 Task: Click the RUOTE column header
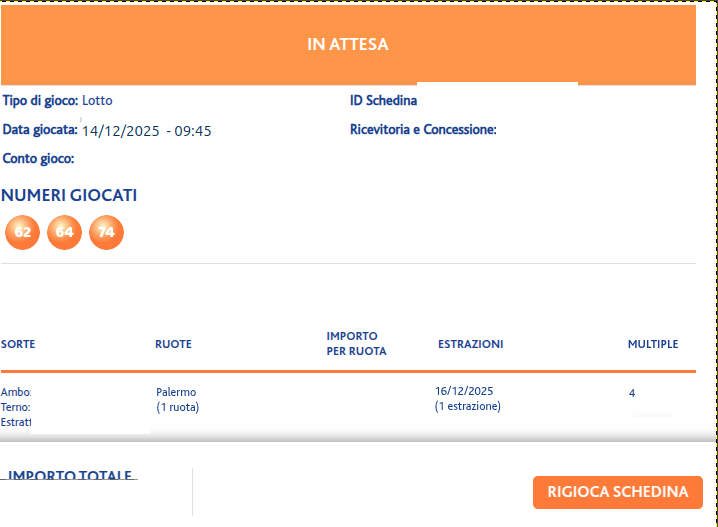173,344
